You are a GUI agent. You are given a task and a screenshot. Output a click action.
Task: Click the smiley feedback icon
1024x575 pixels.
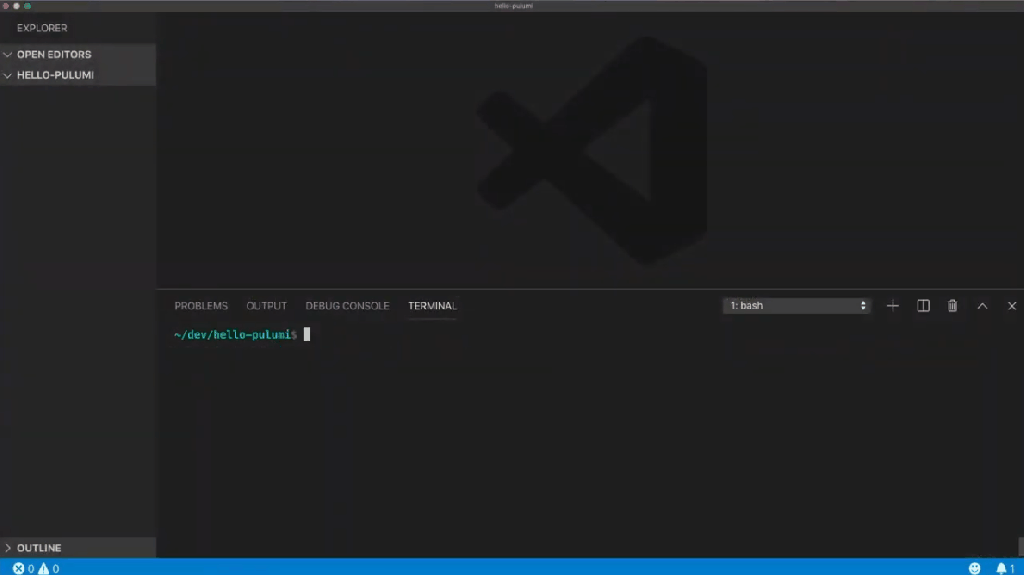coord(975,568)
